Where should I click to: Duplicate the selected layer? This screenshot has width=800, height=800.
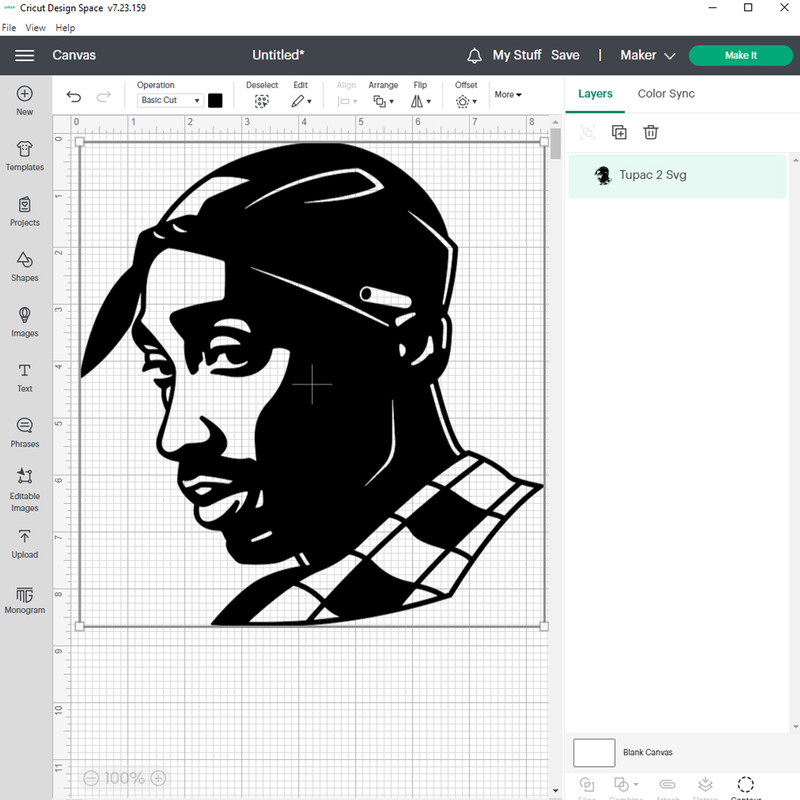pyautogui.click(x=619, y=132)
